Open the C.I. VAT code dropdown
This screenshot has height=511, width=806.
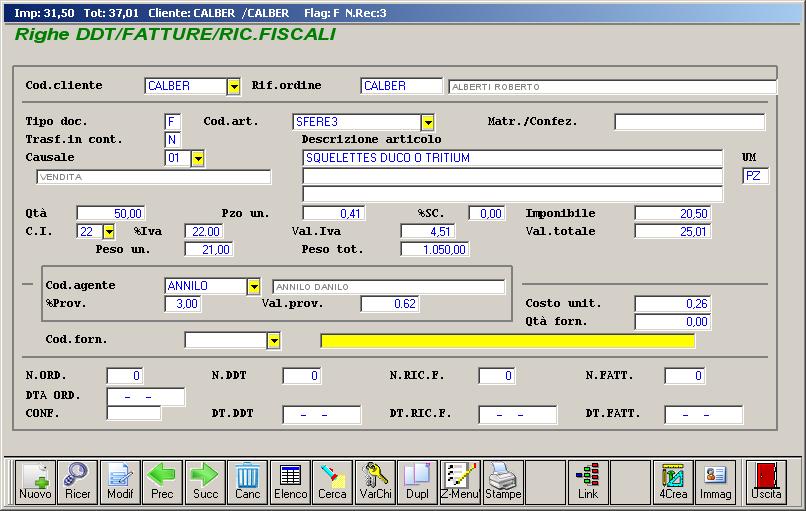108,232
